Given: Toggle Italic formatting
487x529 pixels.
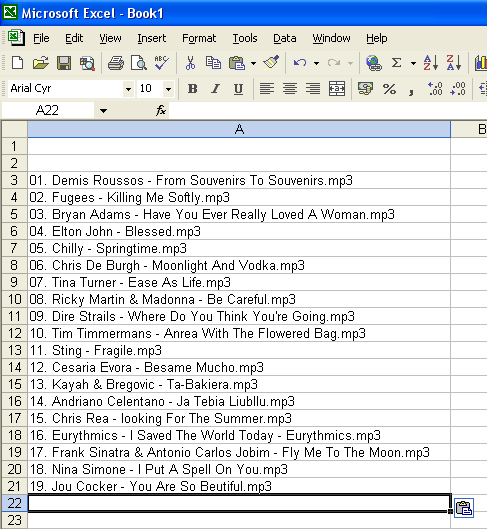Looking at the screenshot, I should click(216, 89).
